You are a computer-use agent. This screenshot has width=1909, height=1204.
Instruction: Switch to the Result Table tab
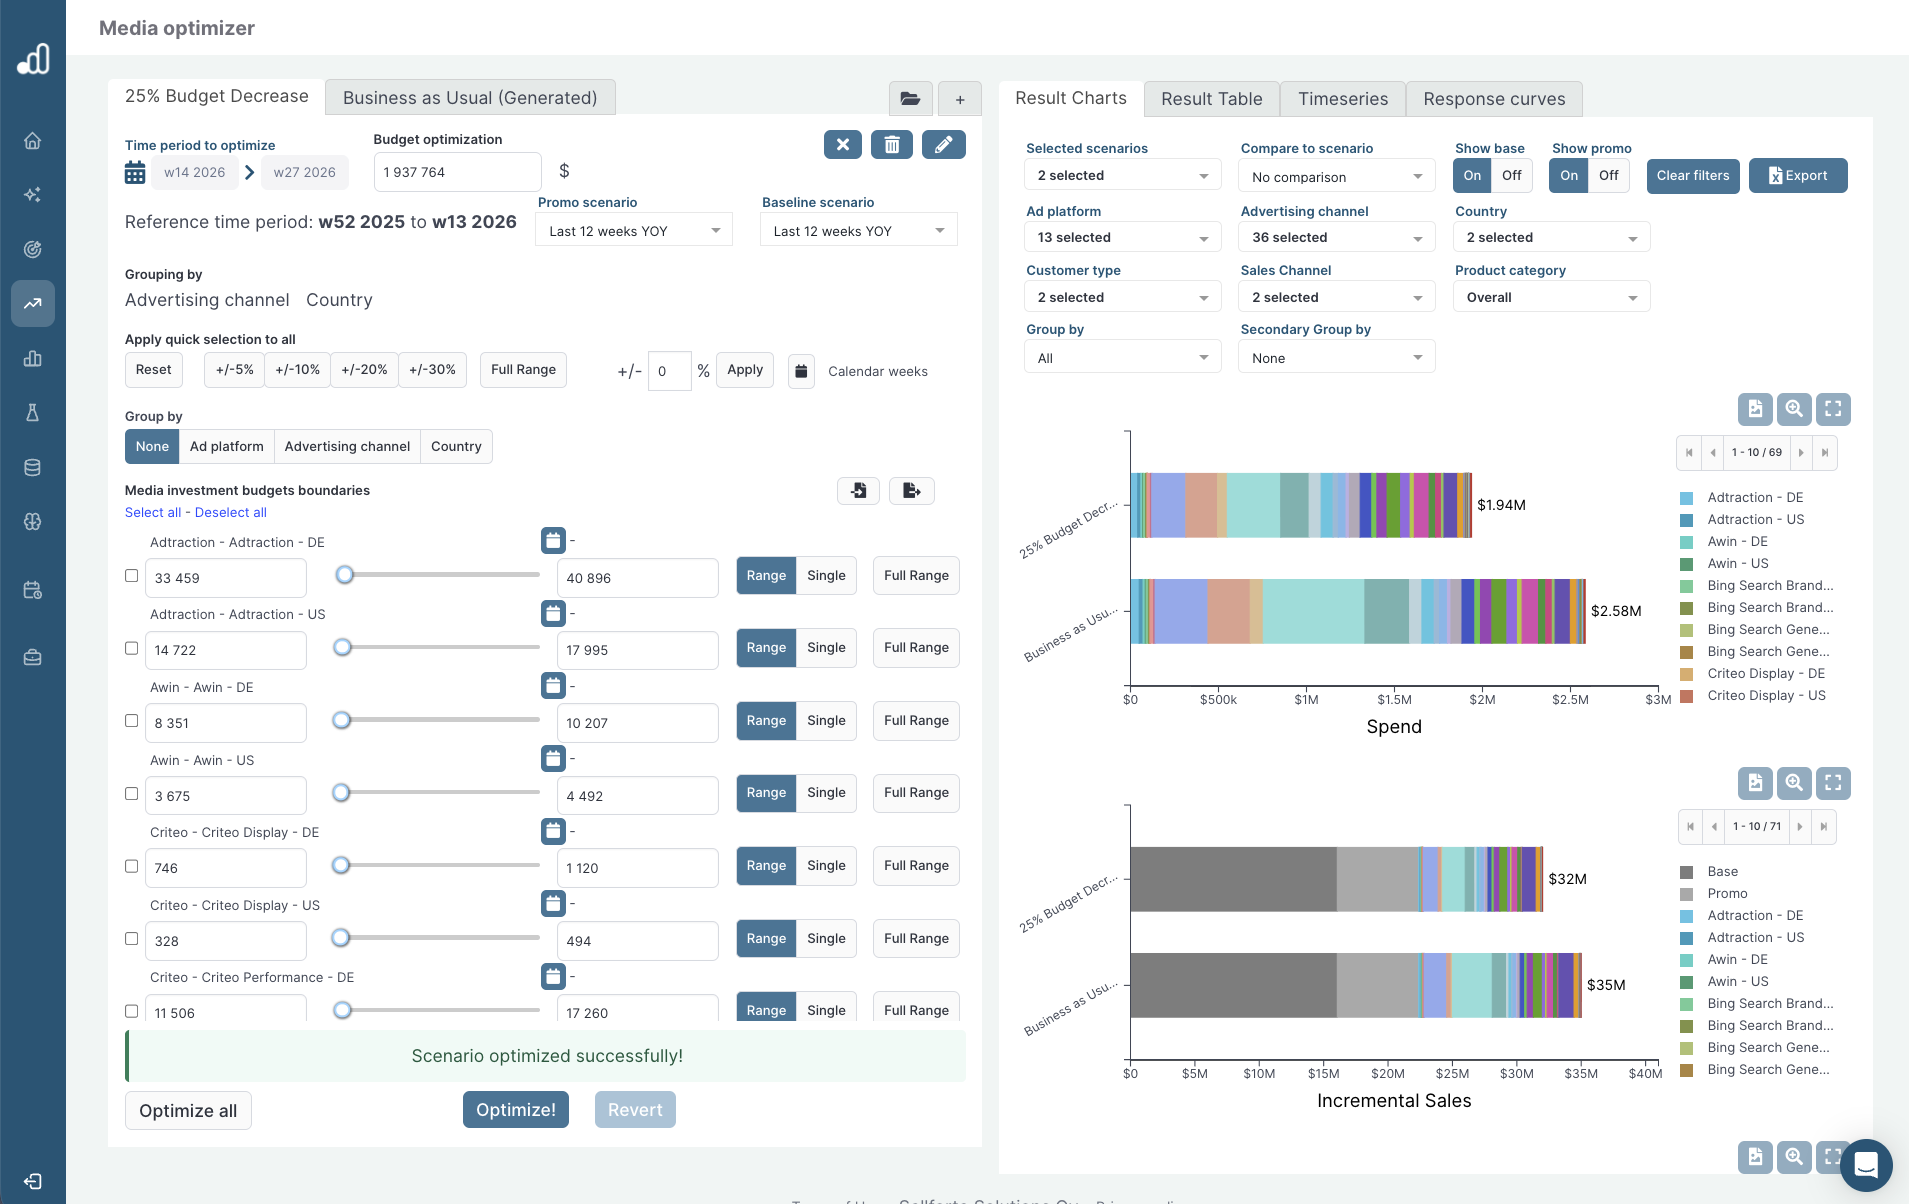(x=1211, y=99)
